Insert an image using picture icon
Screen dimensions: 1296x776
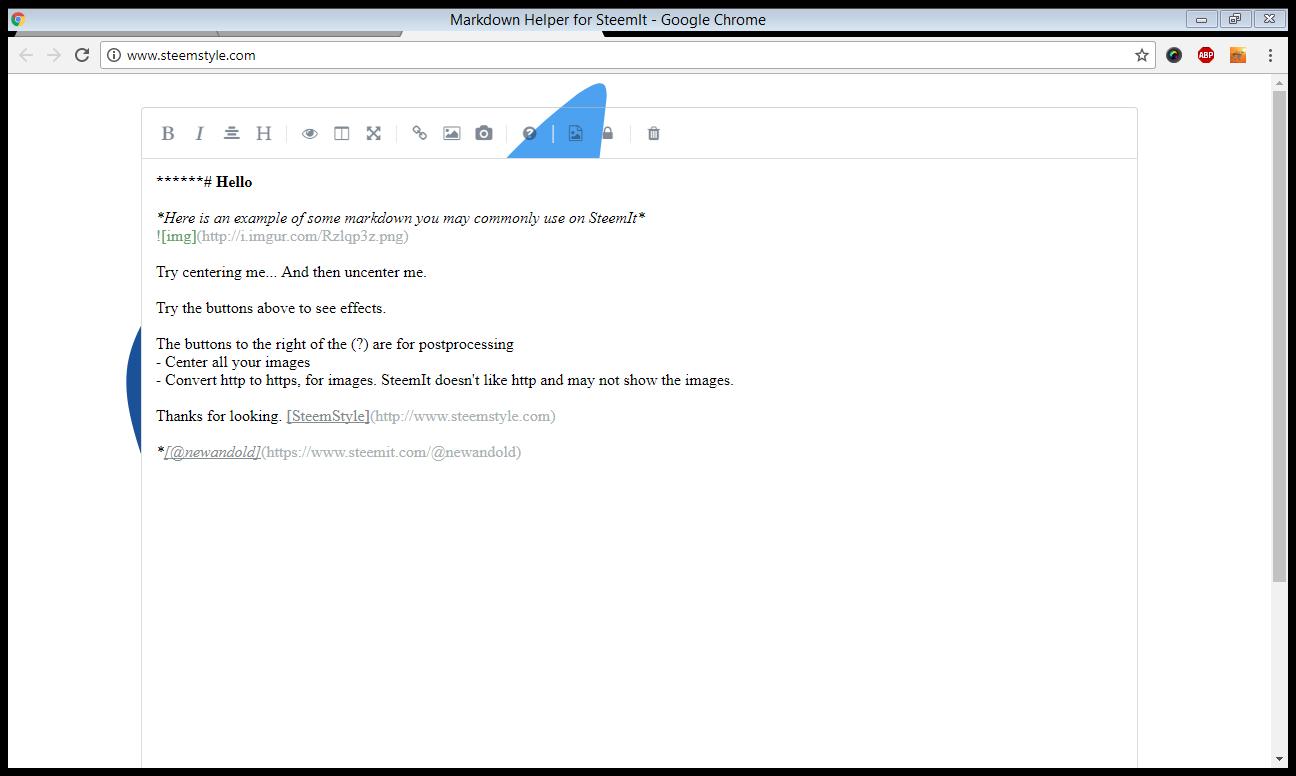click(x=452, y=133)
